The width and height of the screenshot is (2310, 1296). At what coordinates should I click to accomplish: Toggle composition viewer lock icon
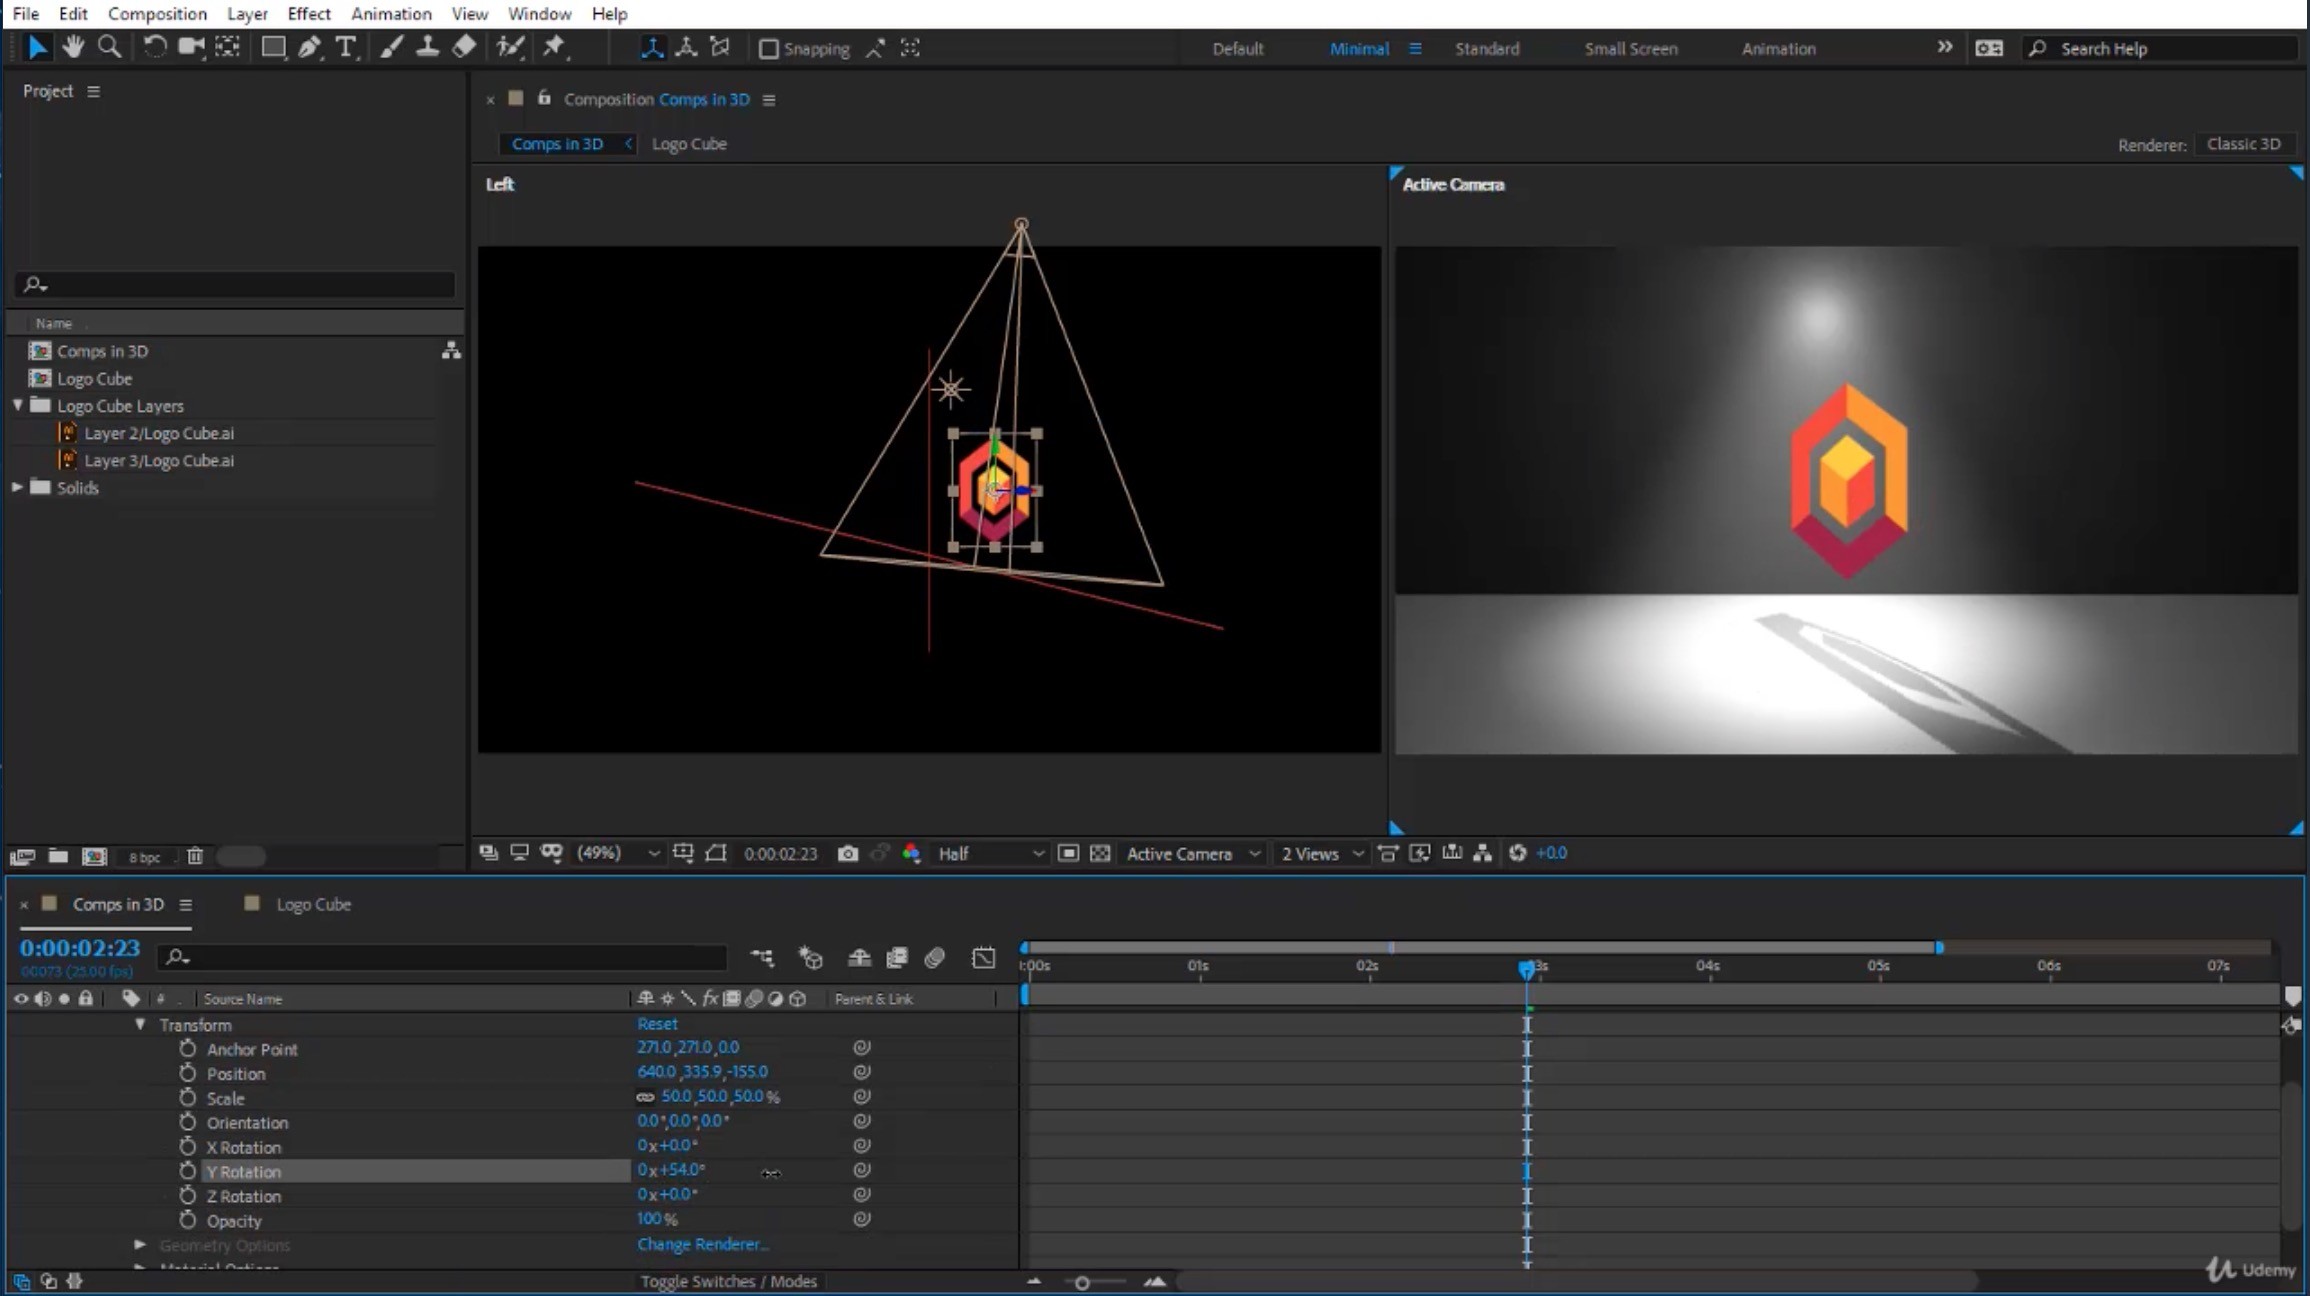click(x=544, y=98)
